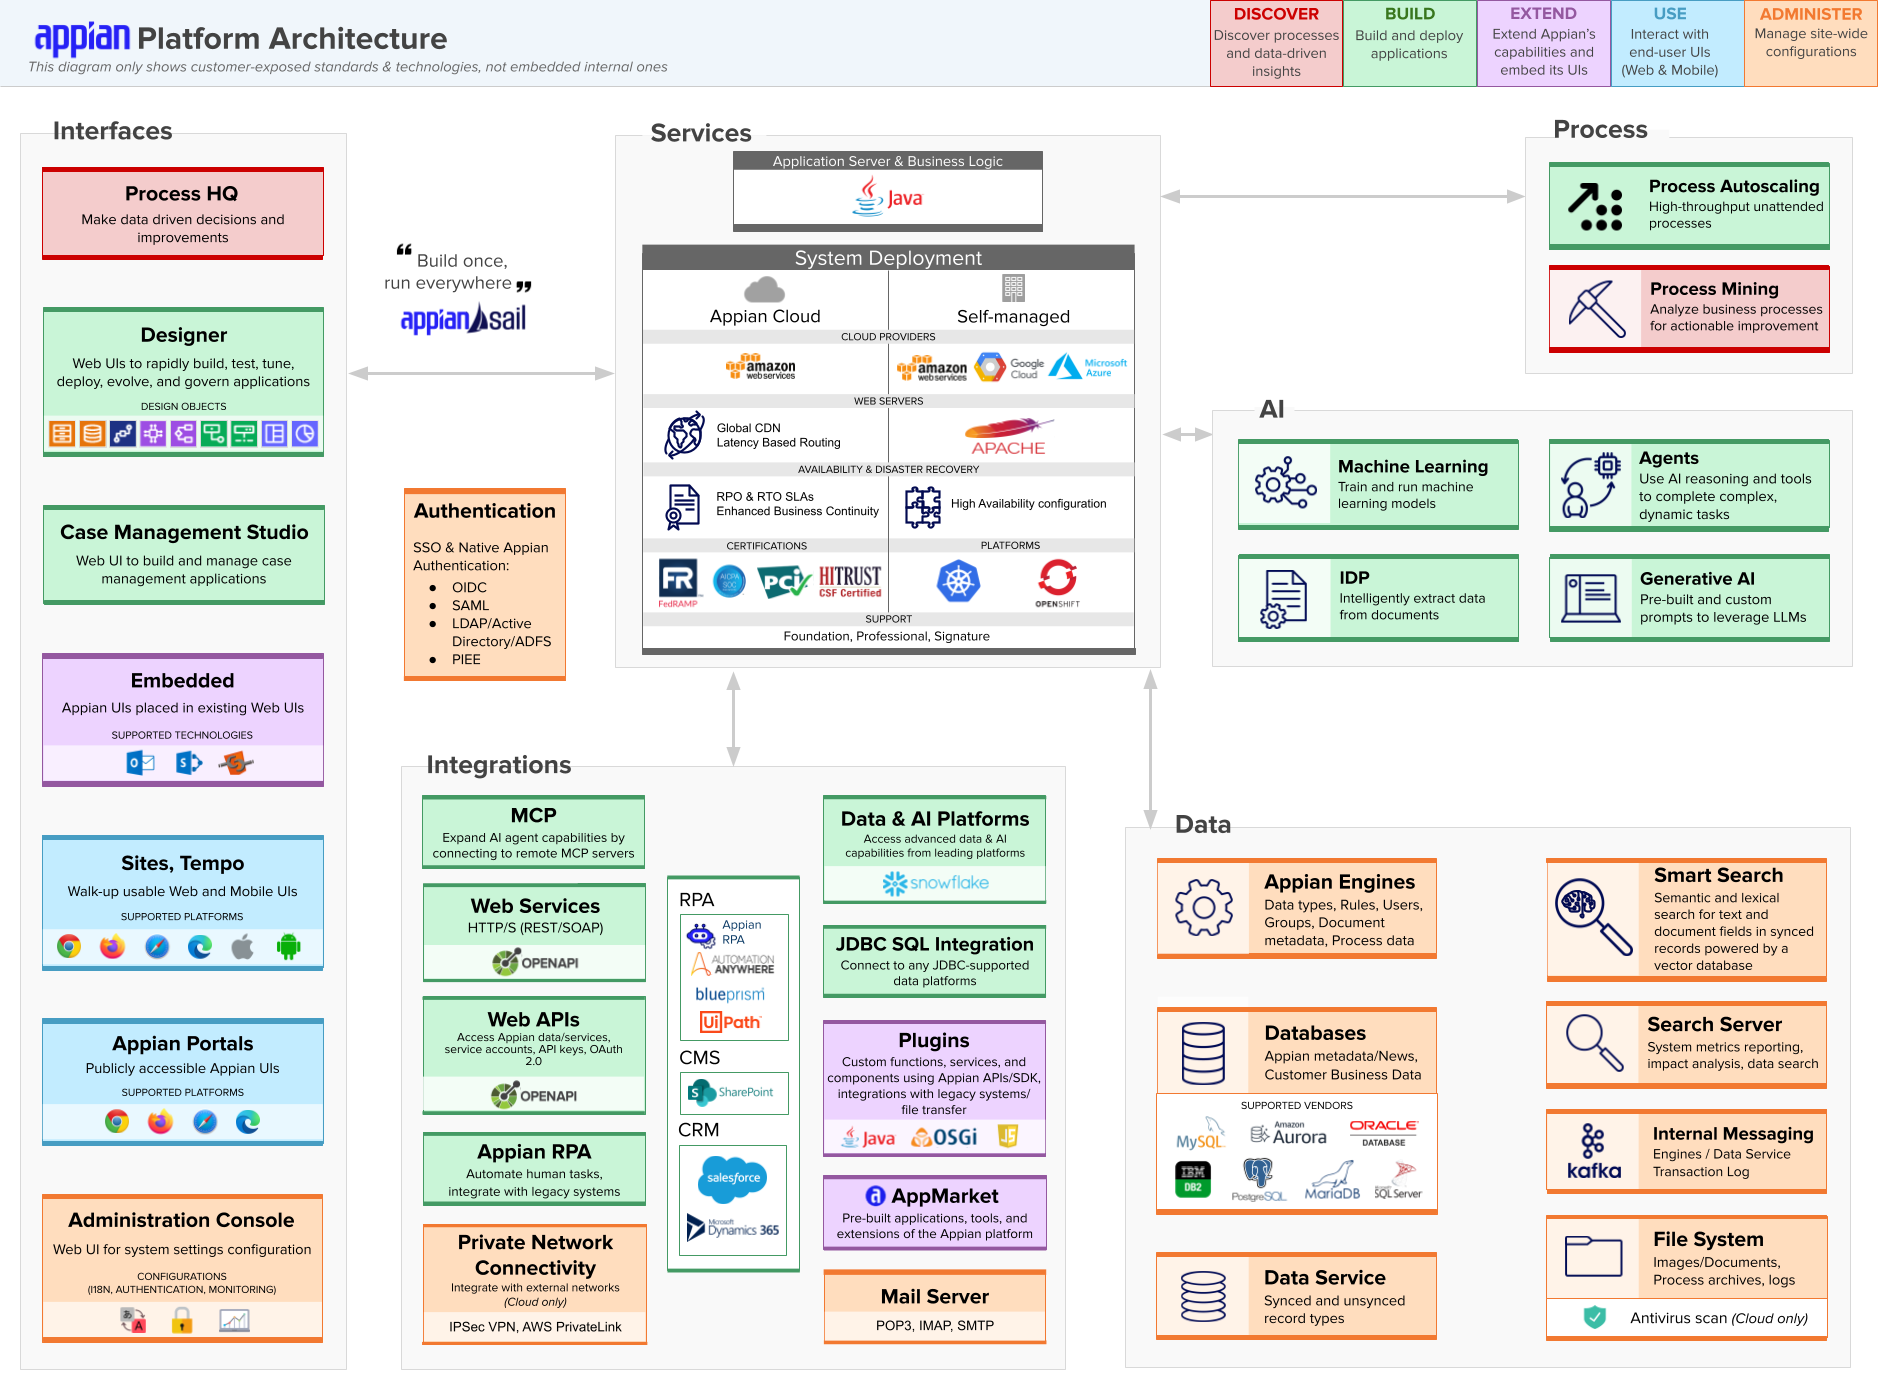This screenshot has width=1878, height=1397.
Task: Click the Process Mining pickaxe icon
Action: (x=1597, y=309)
